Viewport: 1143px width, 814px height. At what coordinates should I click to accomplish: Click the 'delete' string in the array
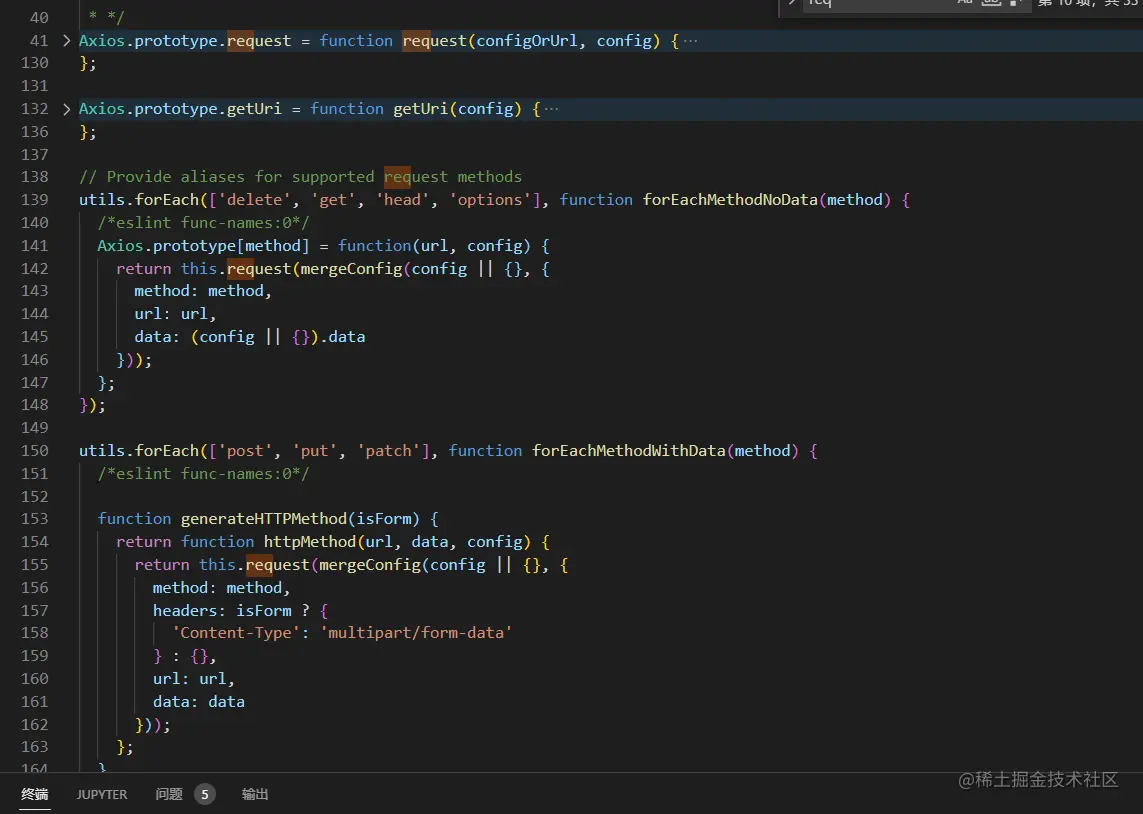pyautogui.click(x=254, y=200)
